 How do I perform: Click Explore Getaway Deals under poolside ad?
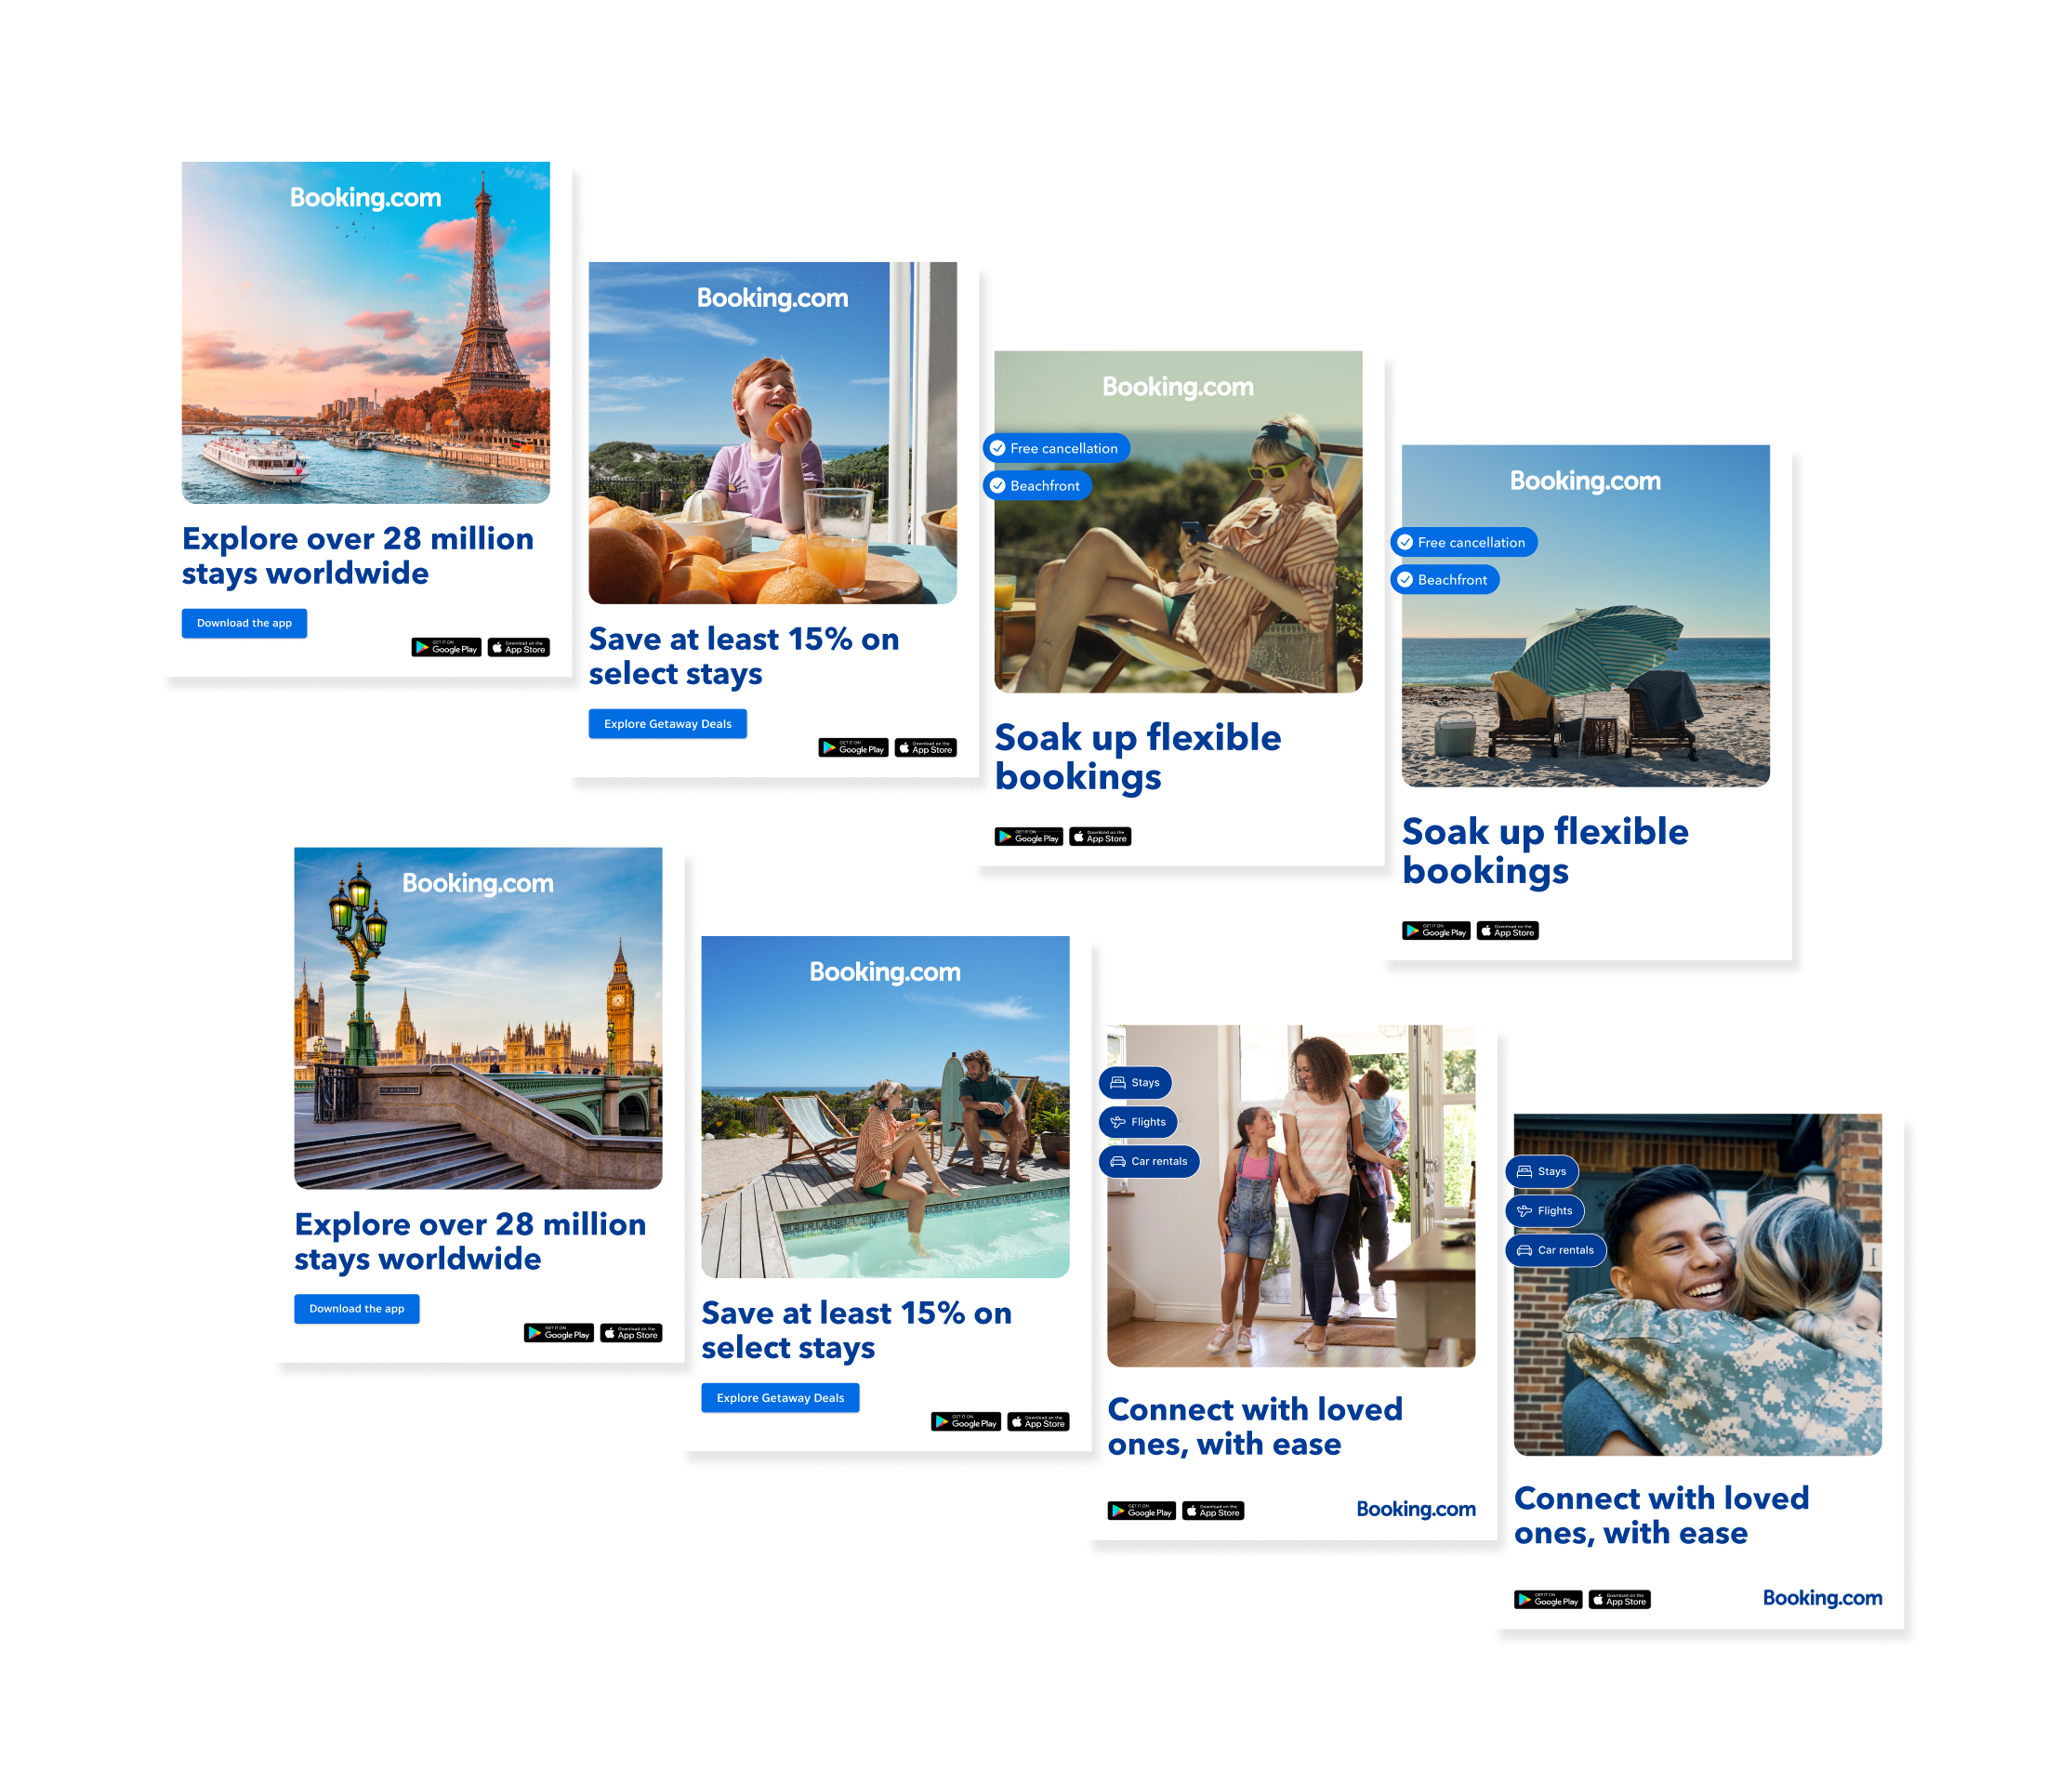[x=781, y=1398]
